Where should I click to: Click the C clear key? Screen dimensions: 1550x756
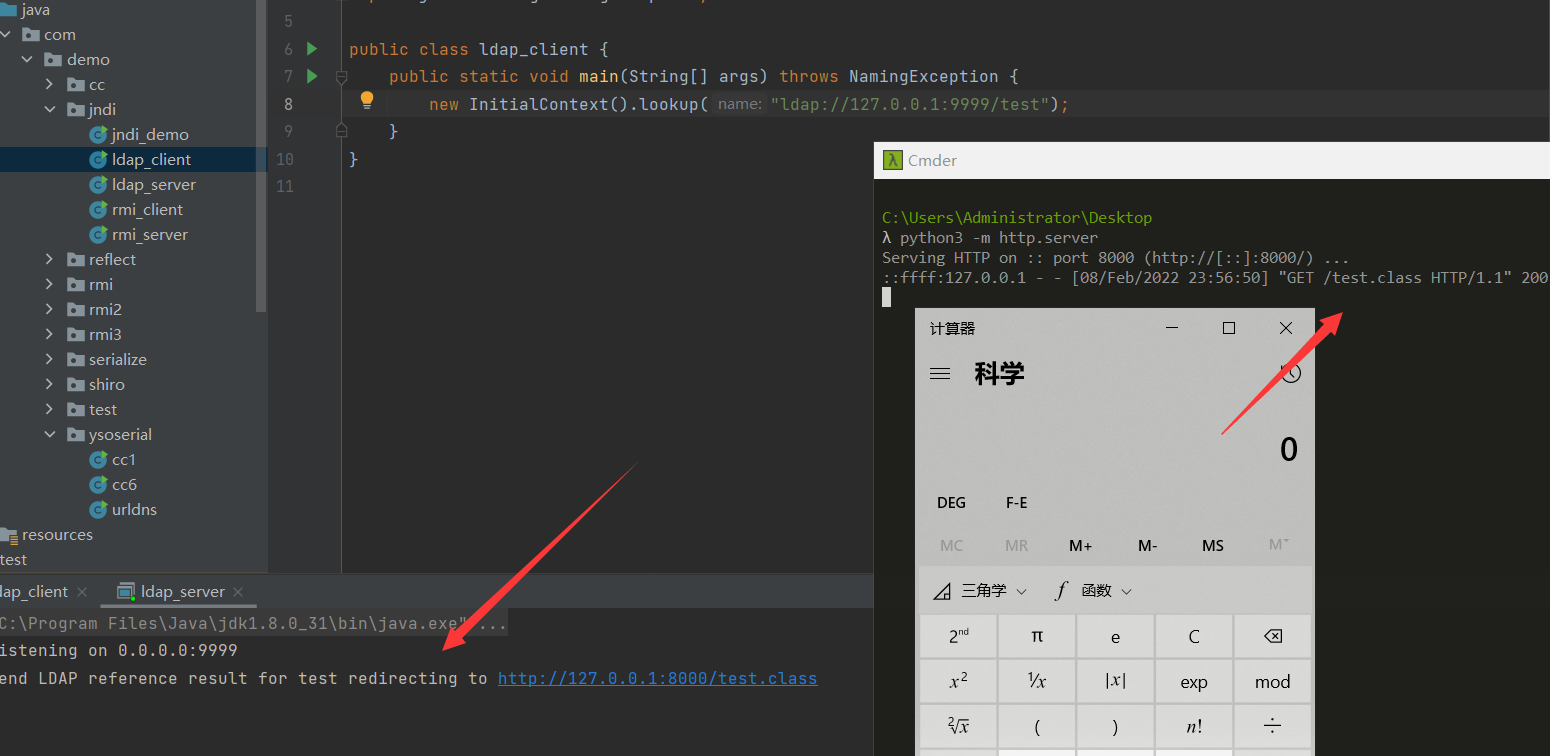(x=1194, y=636)
